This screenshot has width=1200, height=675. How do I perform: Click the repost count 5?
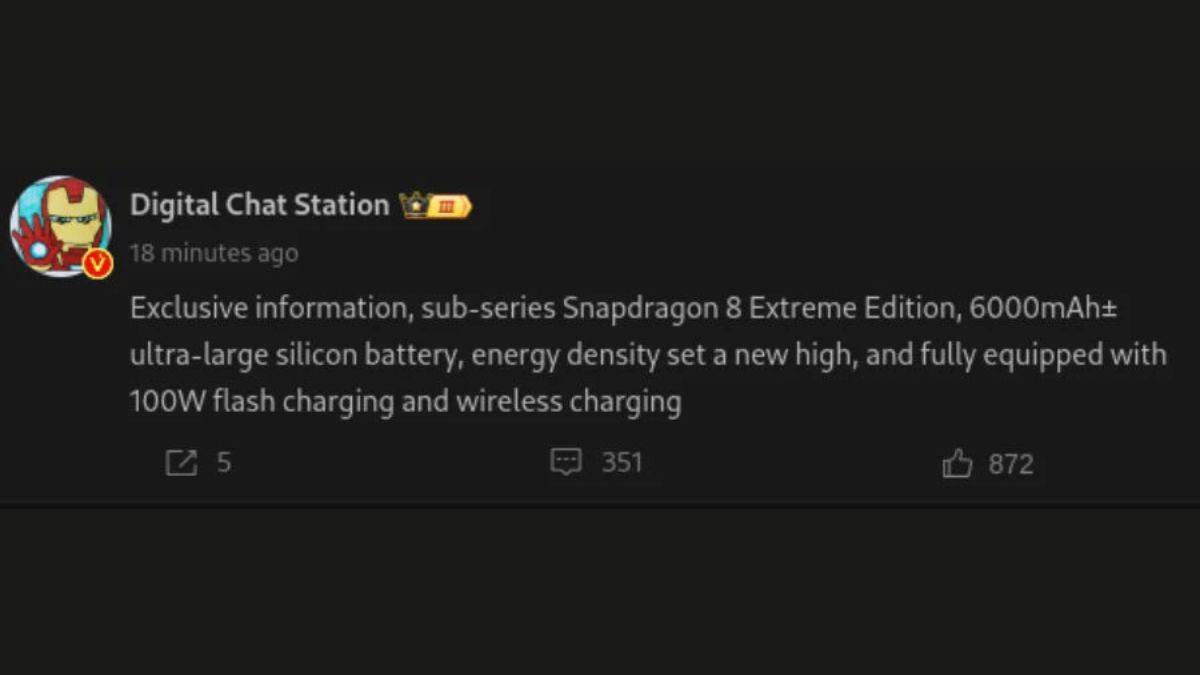[224, 463]
